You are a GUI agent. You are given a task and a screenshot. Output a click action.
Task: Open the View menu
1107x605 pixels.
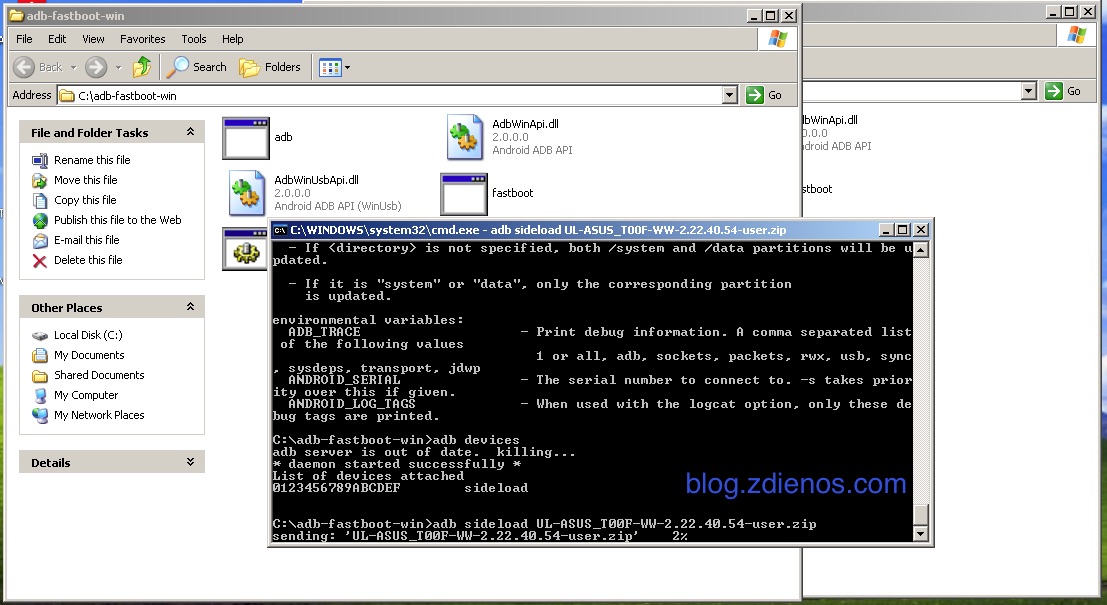(93, 39)
